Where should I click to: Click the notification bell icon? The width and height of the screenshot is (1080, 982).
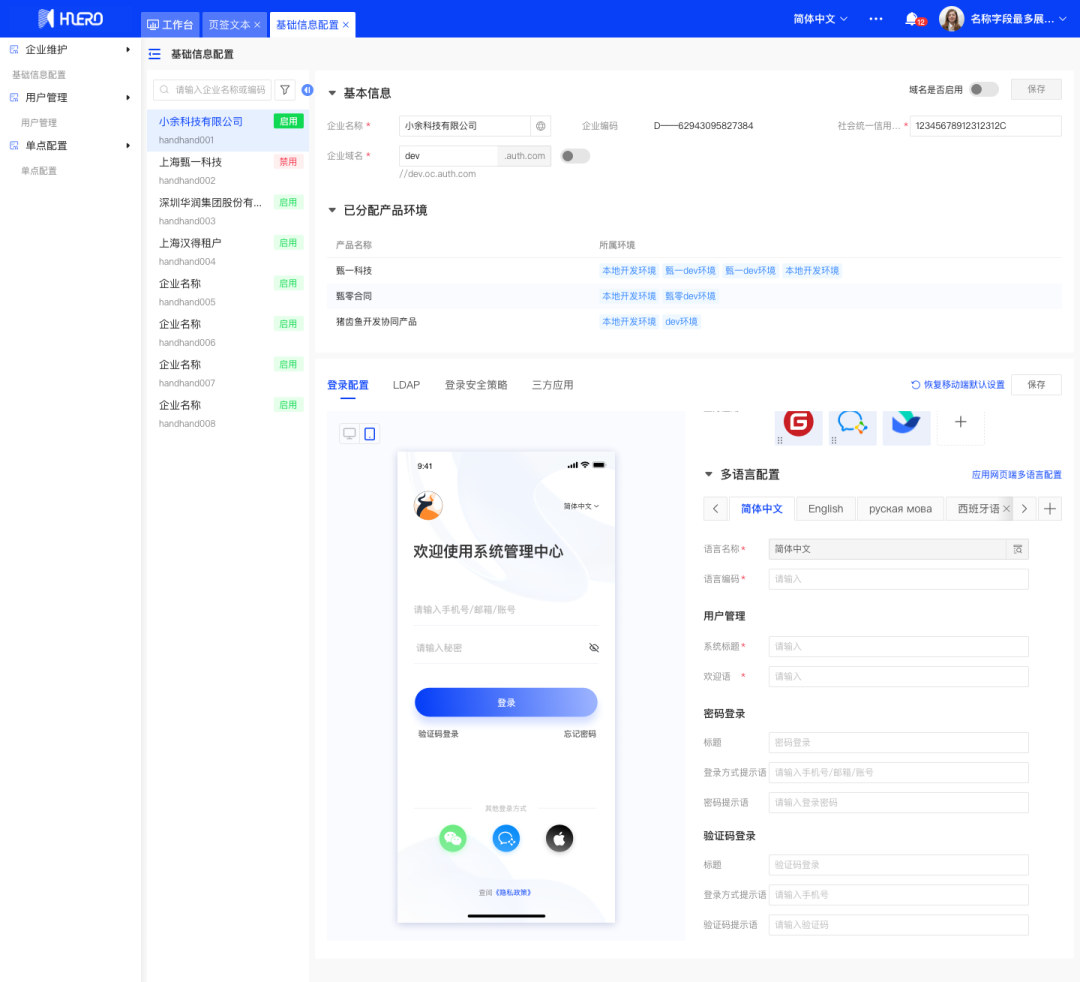(911, 19)
